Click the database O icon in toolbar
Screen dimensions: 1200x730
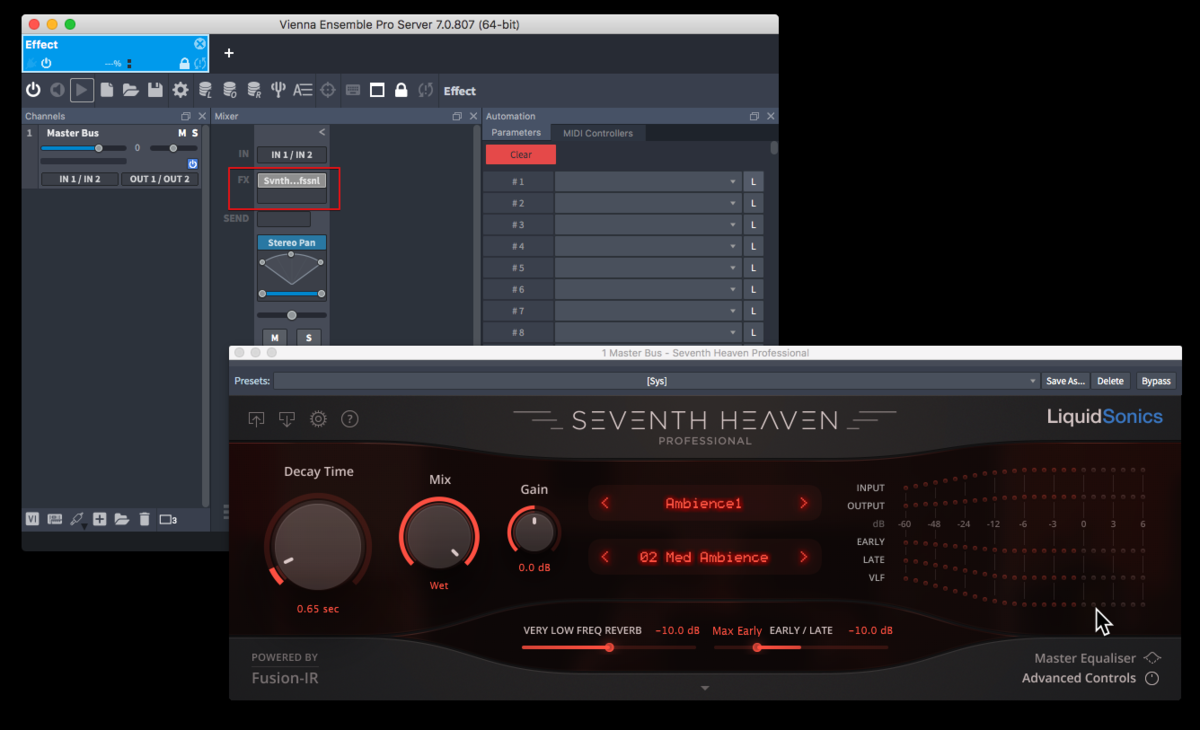[229, 90]
